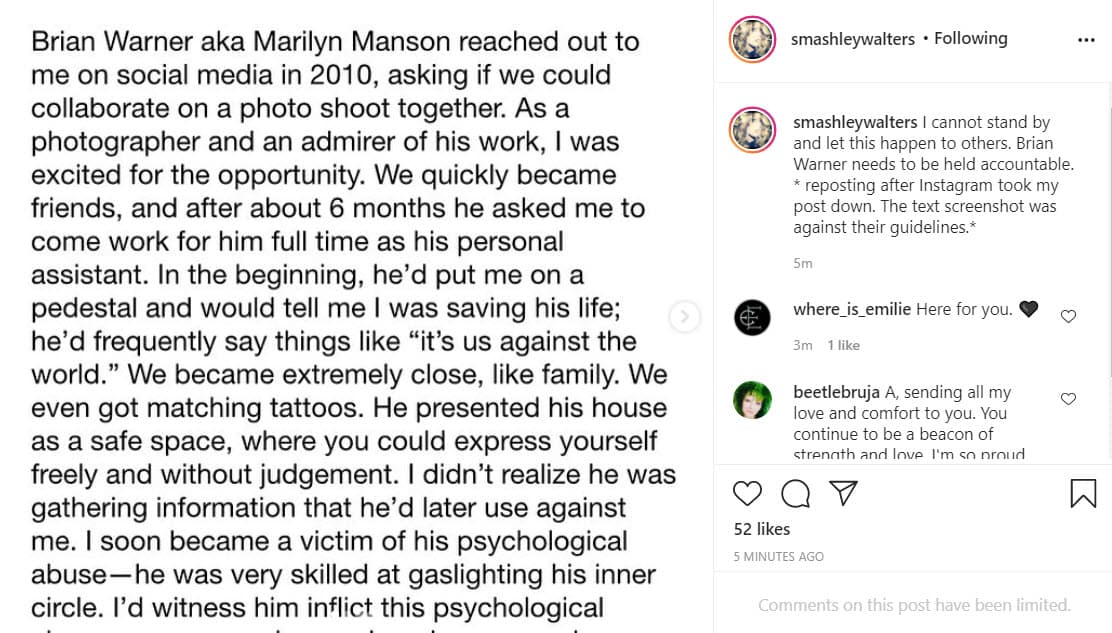This screenshot has width=1112, height=633.
Task: Click the 5 MINUTES AGO timestamp
Action: click(x=778, y=556)
